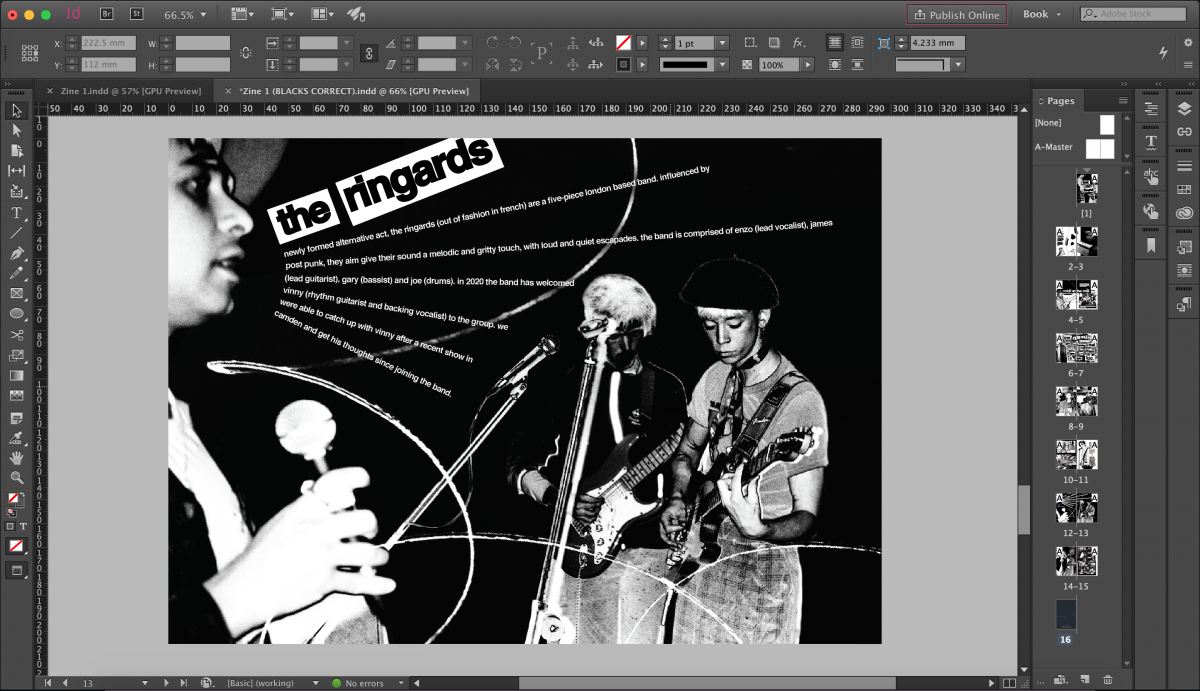The width and height of the screenshot is (1200, 691).
Task: Select the 2–3 spread thumbnail
Action: click(1076, 241)
